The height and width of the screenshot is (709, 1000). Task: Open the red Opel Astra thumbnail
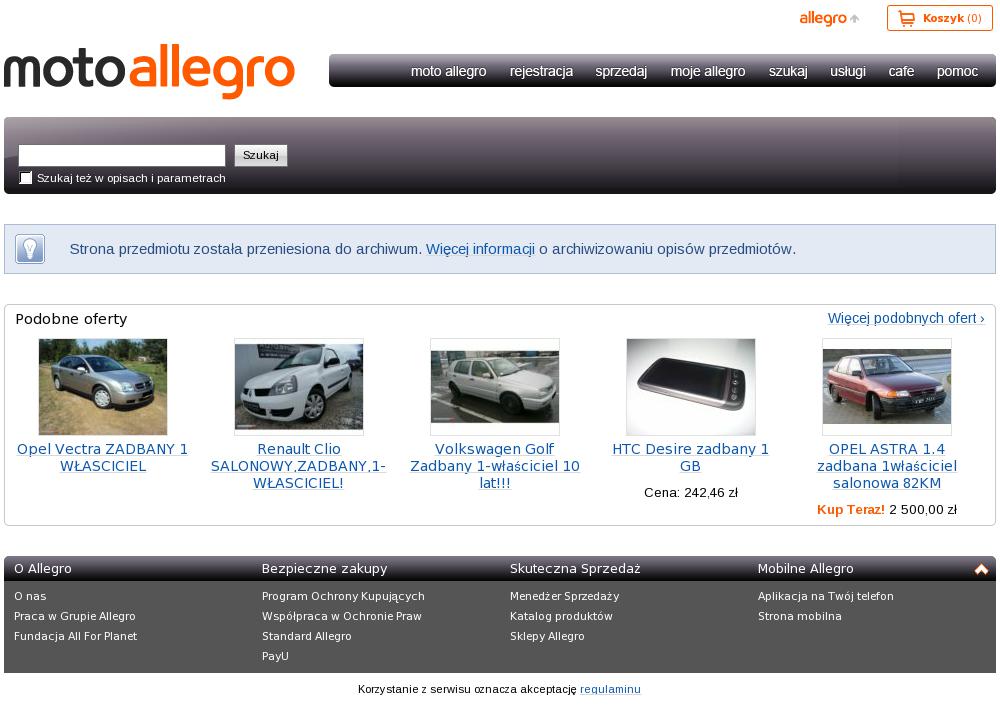(886, 387)
